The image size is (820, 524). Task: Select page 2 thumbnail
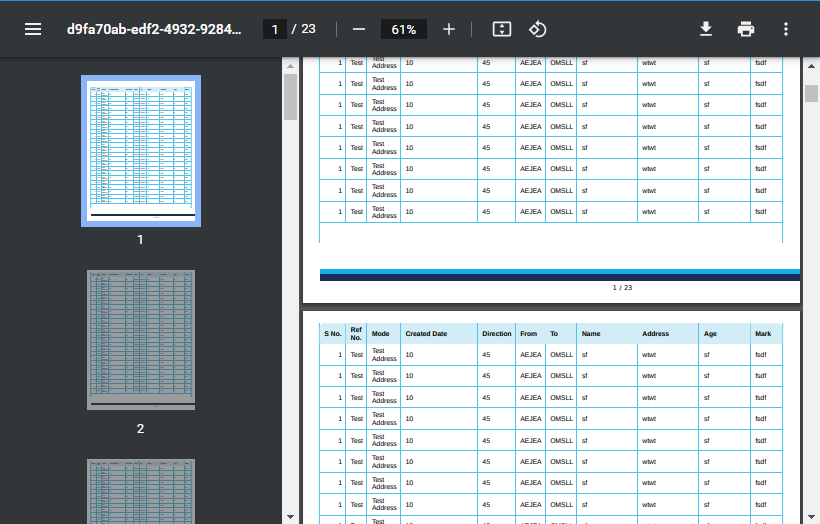click(x=141, y=340)
